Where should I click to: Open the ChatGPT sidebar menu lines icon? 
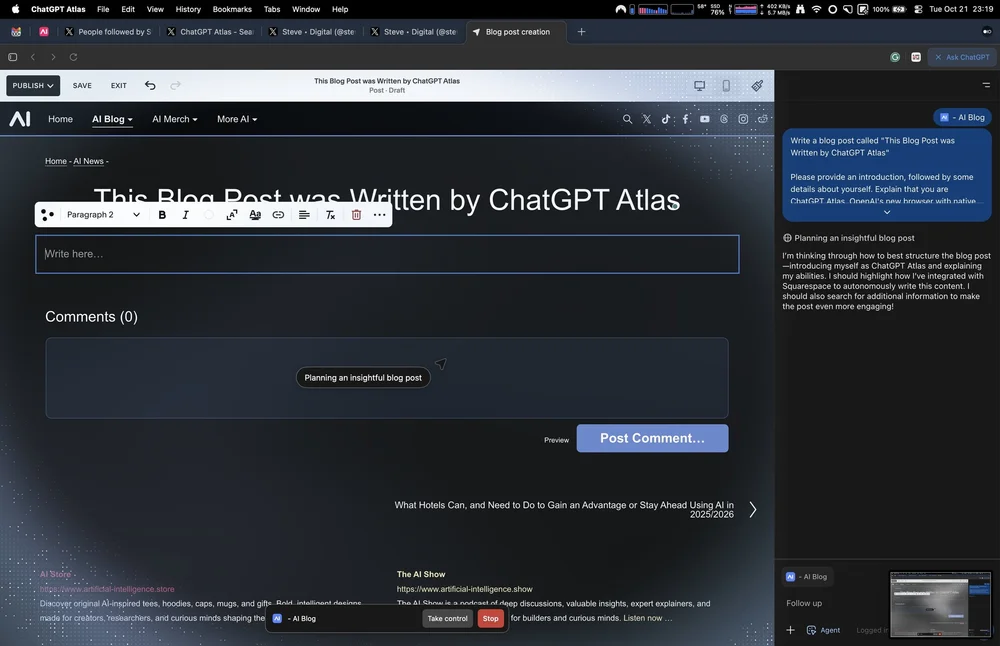click(x=986, y=85)
